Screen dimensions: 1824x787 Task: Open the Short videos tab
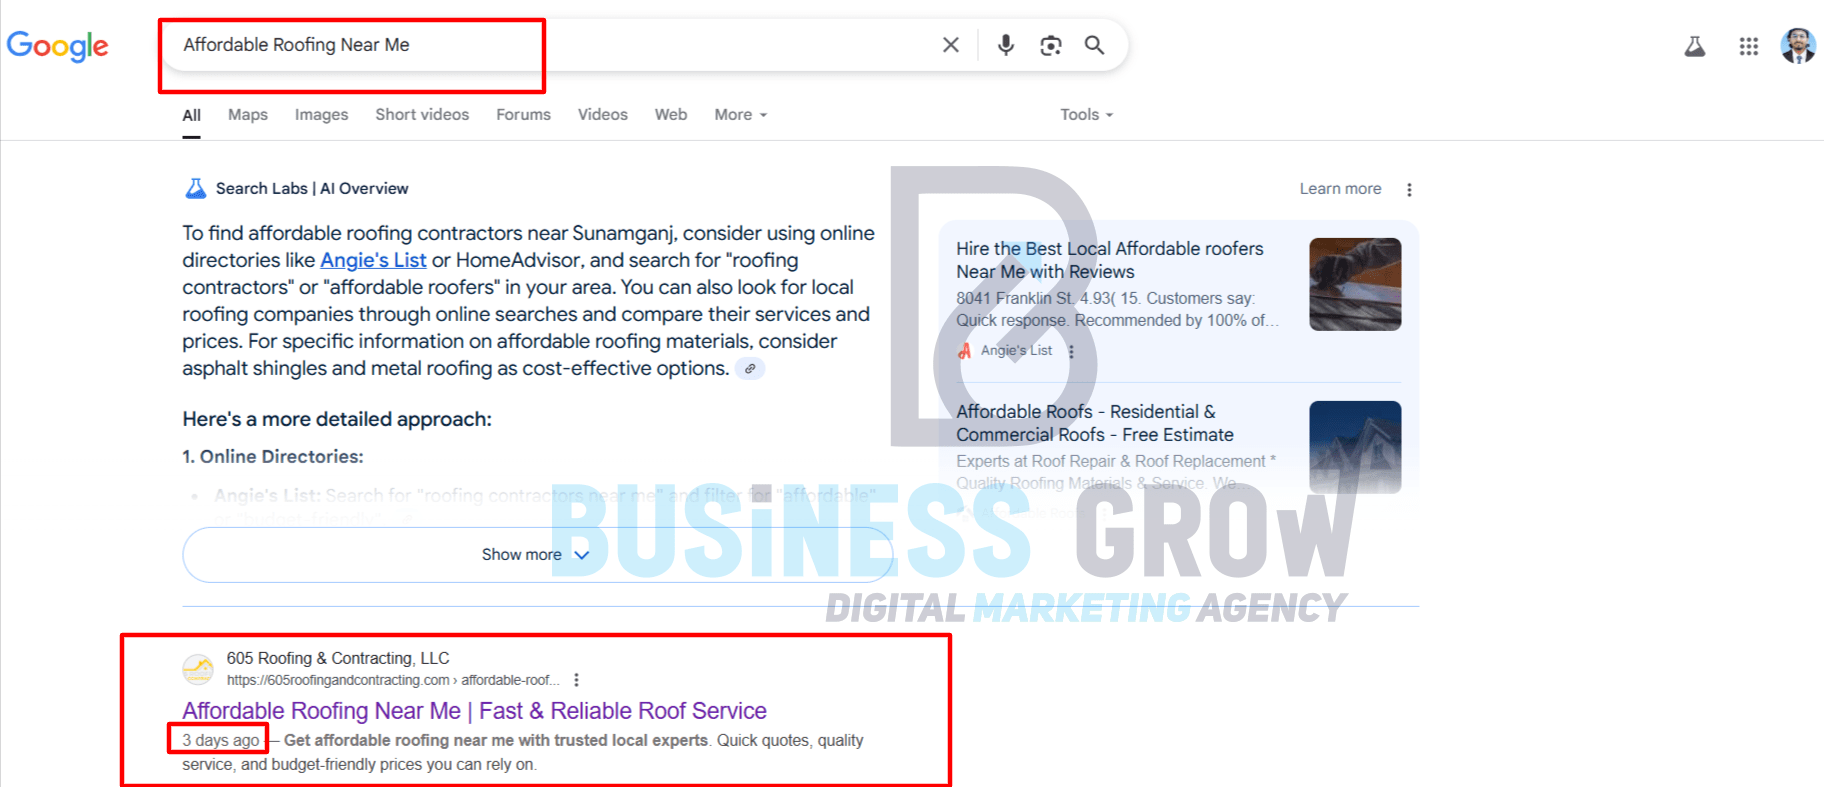click(x=422, y=115)
